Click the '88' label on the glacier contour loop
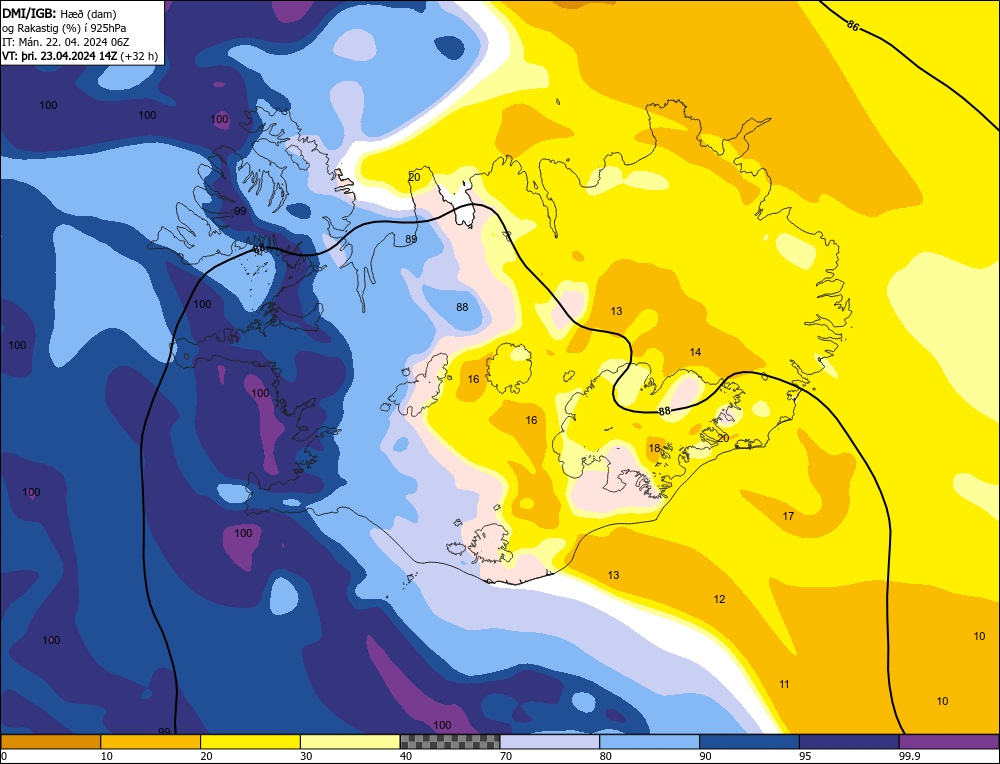This screenshot has height=764, width=1000. tap(665, 411)
